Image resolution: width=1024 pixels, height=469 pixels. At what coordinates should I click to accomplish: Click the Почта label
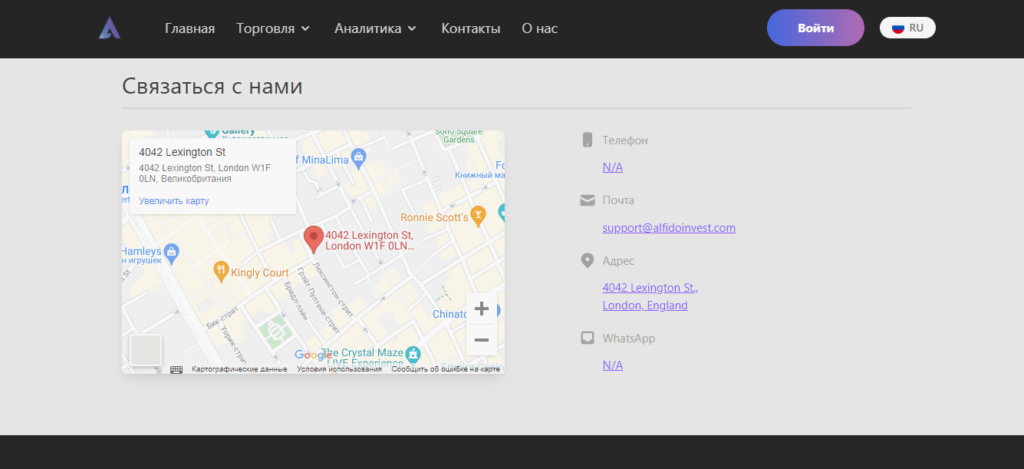tap(618, 200)
